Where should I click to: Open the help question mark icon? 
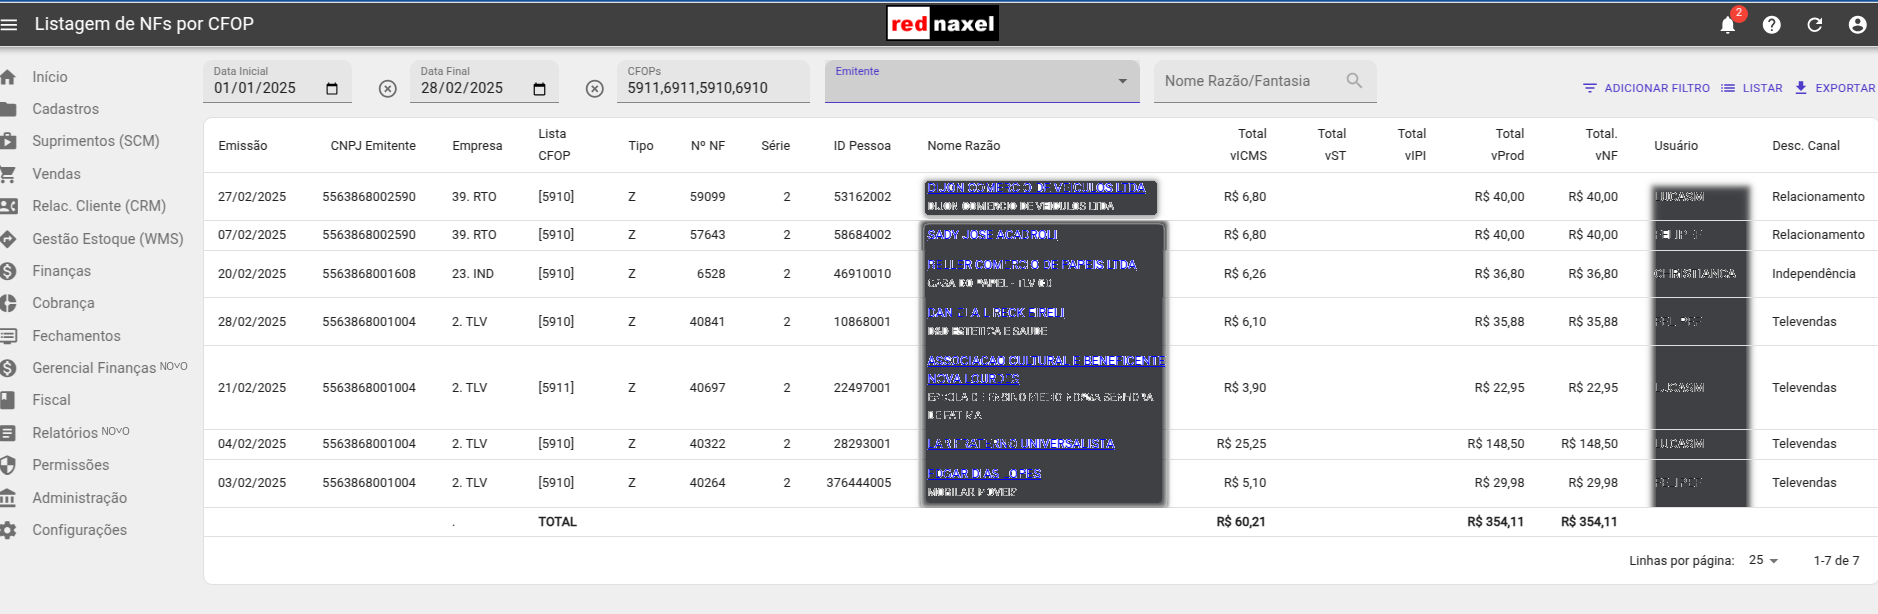[x=1771, y=25]
